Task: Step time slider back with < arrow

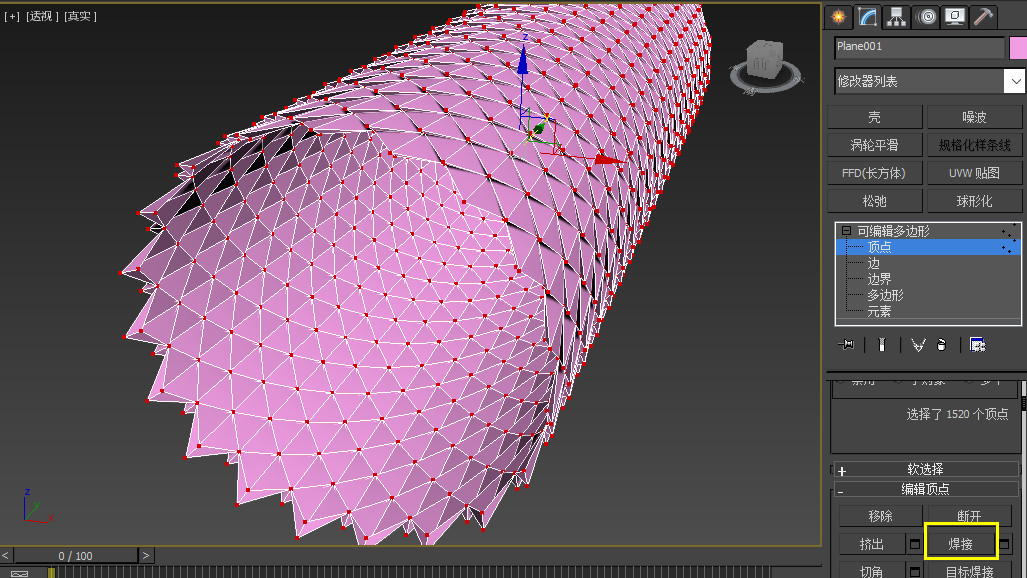Action: 5,556
